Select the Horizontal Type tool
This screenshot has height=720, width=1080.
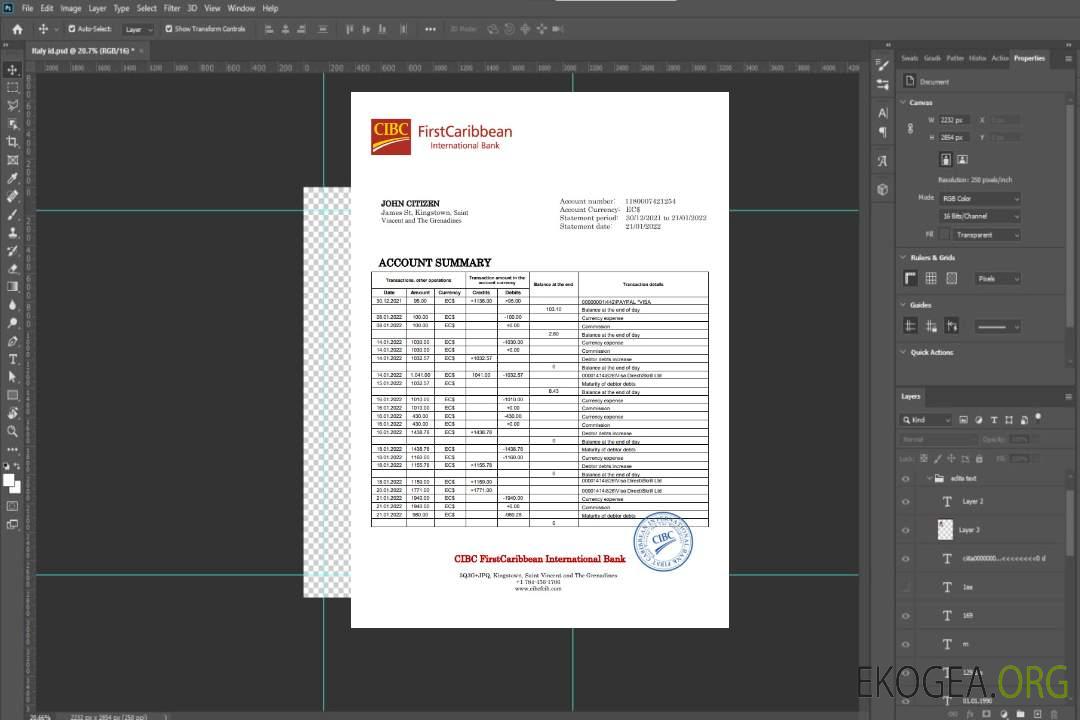click(x=13, y=359)
